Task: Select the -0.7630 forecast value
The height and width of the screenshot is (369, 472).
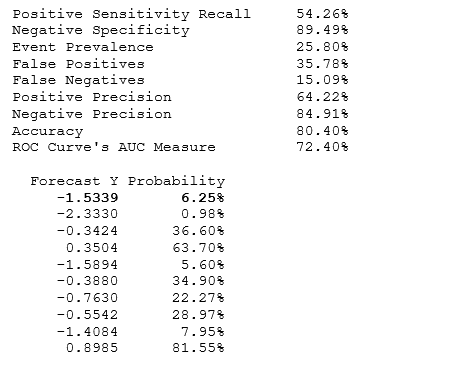Action: 88,298
